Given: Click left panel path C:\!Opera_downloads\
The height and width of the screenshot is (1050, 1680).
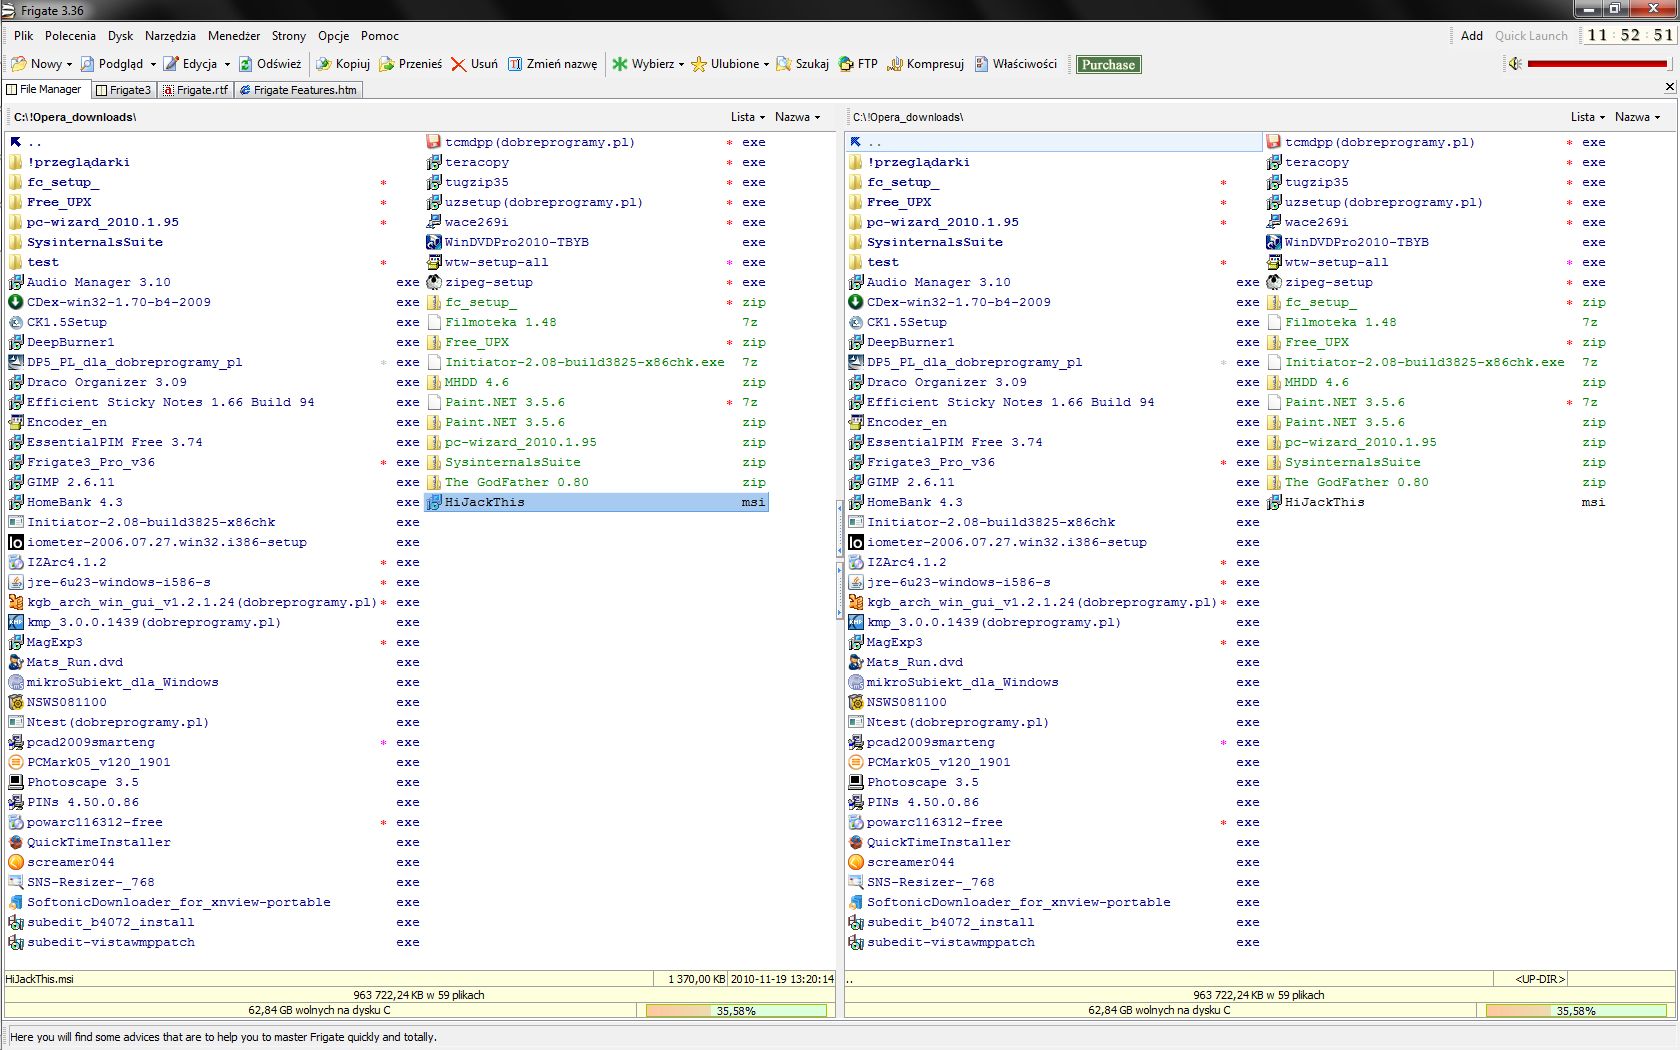Looking at the screenshot, I should click(x=75, y=117).
